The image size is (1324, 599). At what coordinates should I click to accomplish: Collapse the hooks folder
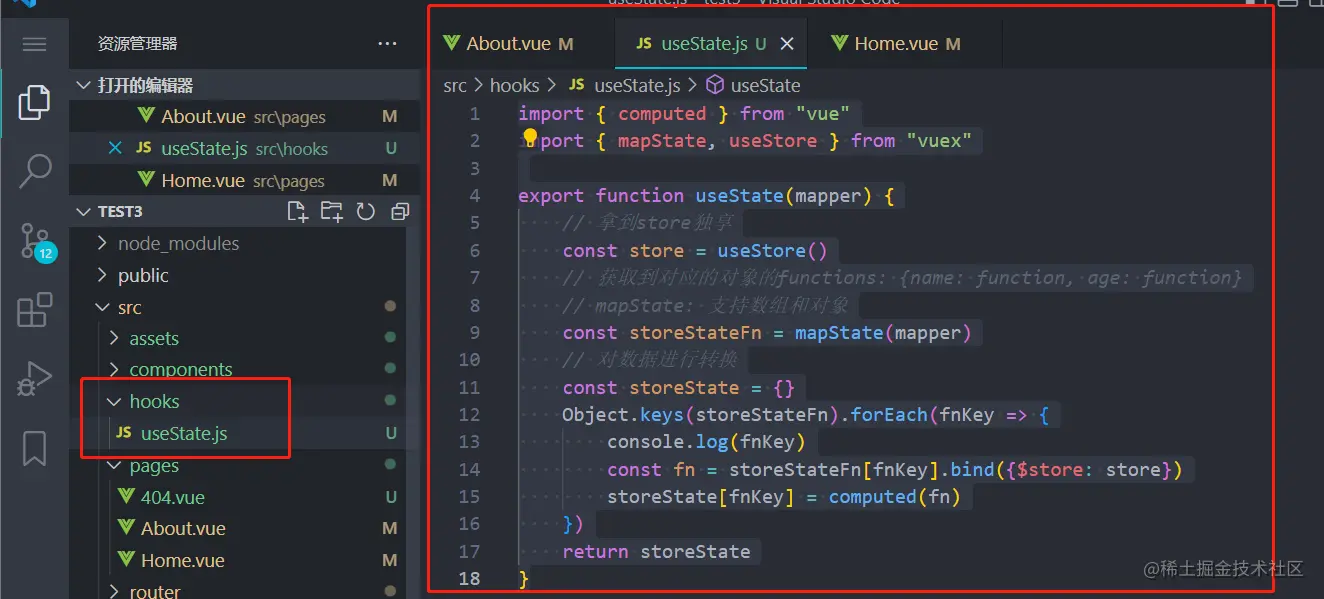[154, 402]
